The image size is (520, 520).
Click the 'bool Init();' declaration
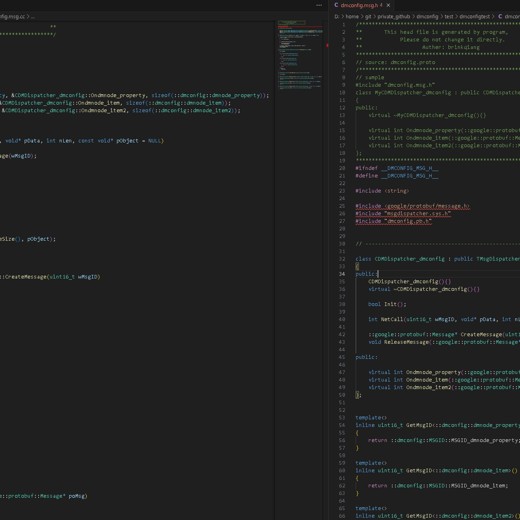click(387, 304)
